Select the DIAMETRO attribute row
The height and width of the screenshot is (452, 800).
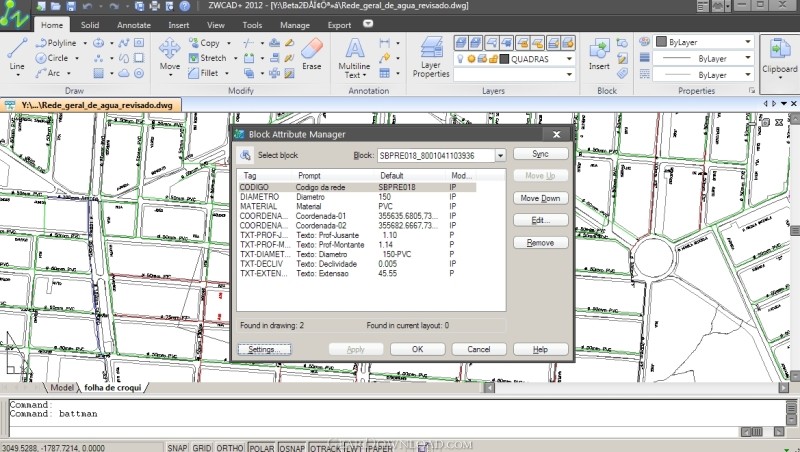(x=357, y=197)
